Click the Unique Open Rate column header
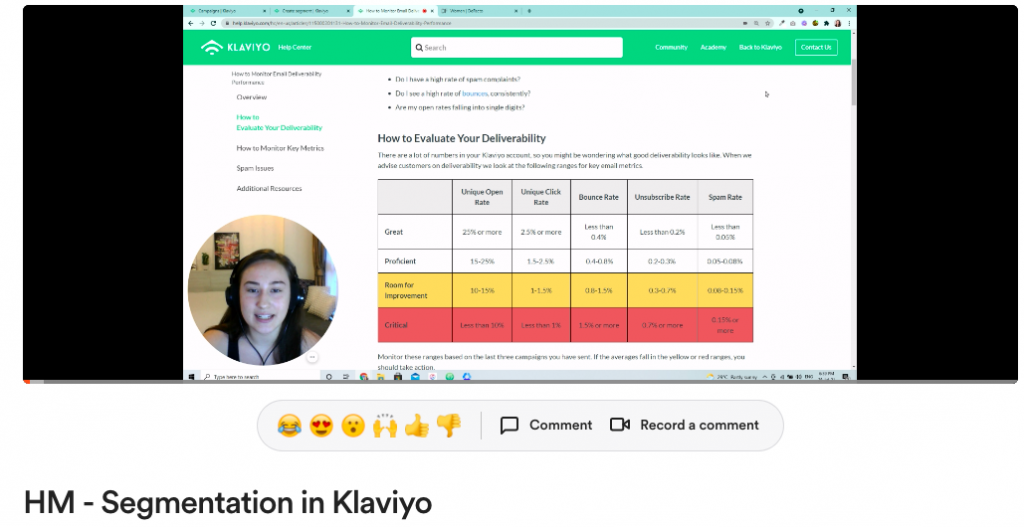The height and width of the screenshot is (527, 1024). tap(482, 197)
